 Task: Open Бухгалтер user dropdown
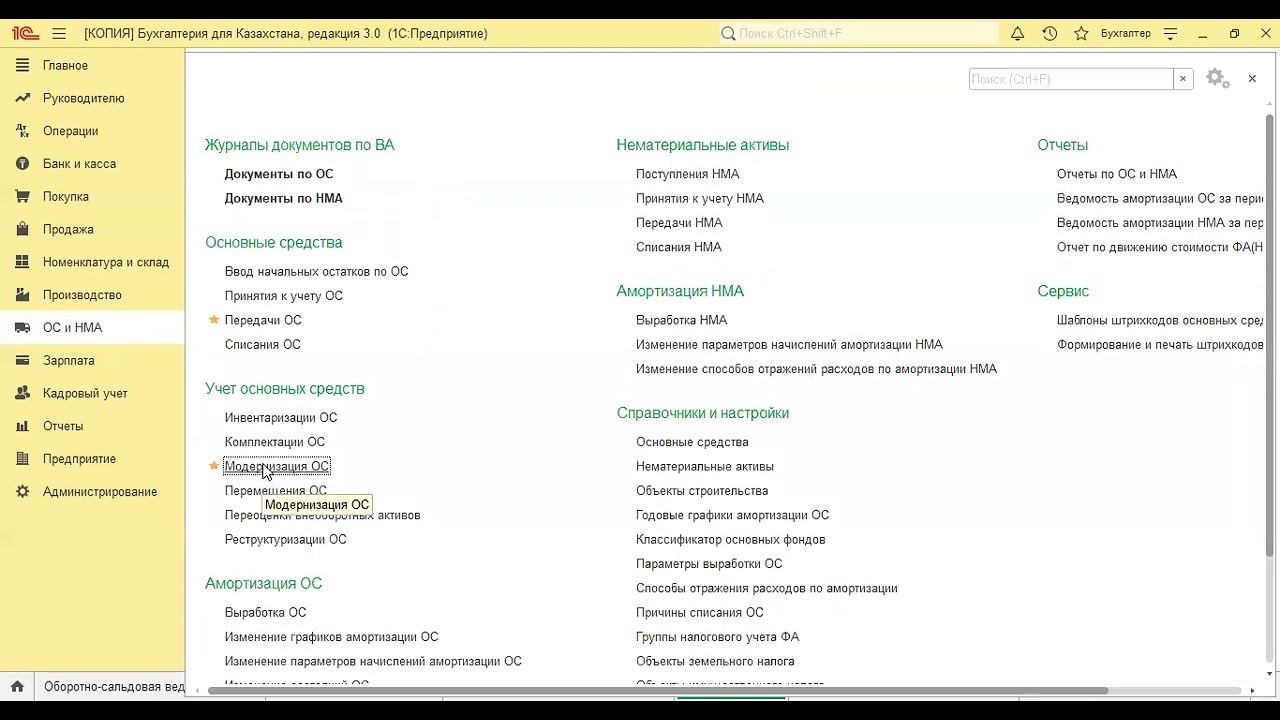pos(1125,33)
